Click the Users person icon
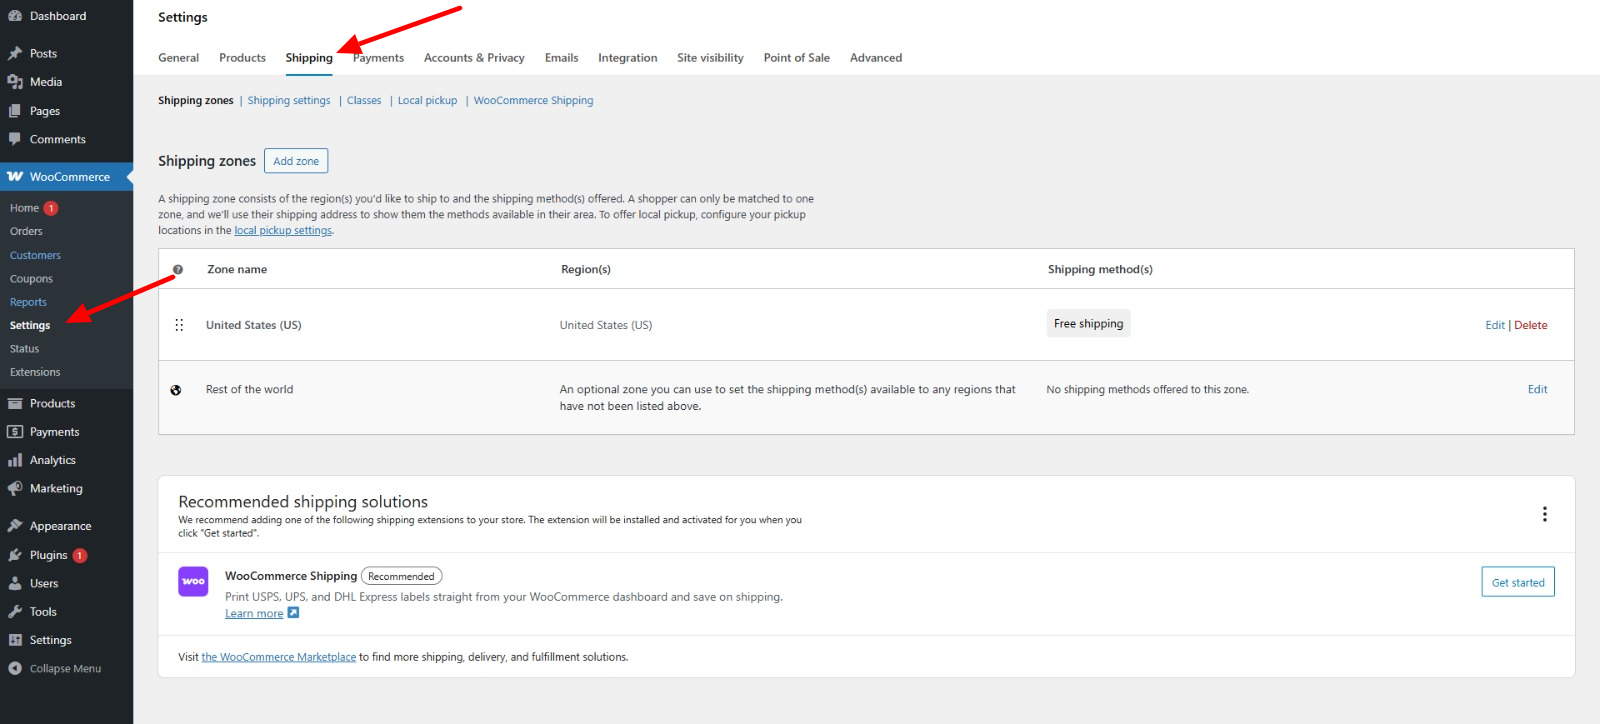The width and height of the screenshot is (1600, 724). [15, 583]
